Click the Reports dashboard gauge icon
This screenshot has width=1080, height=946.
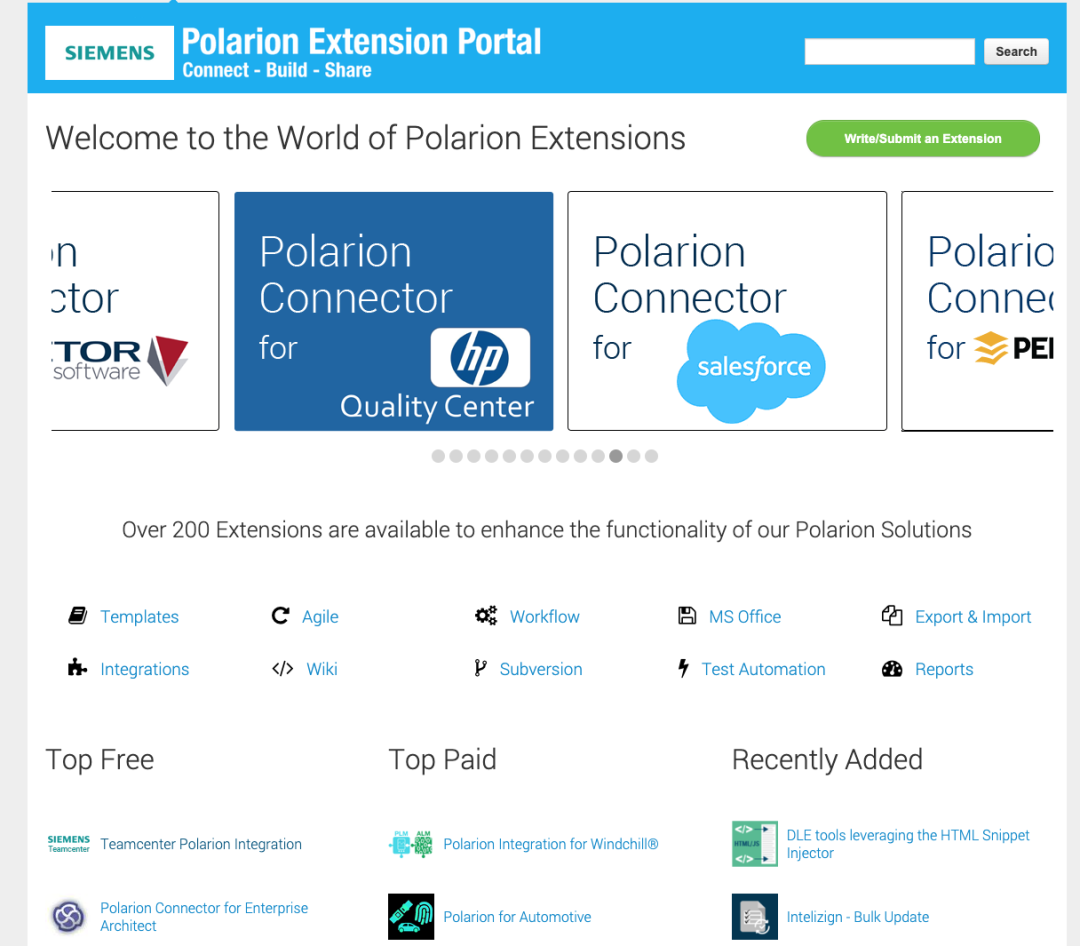[892, 669]
